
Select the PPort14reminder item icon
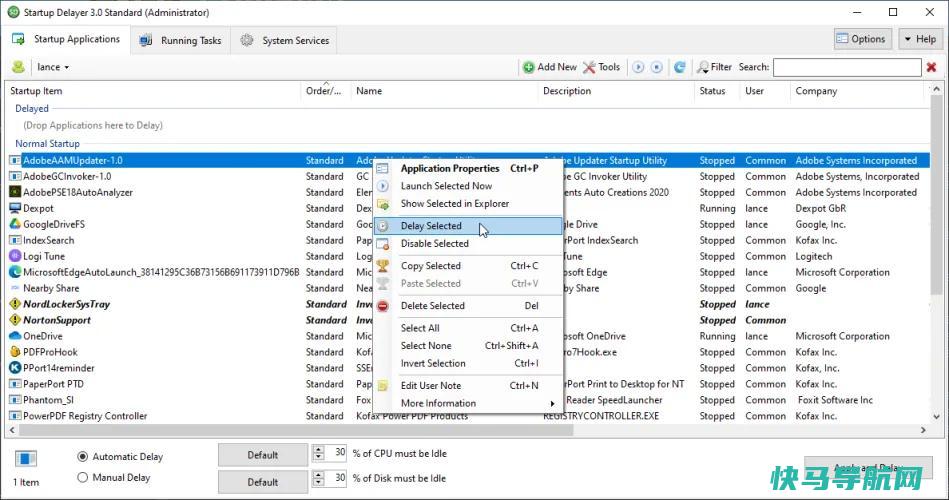pyautogui.click(x=15, y=368)
